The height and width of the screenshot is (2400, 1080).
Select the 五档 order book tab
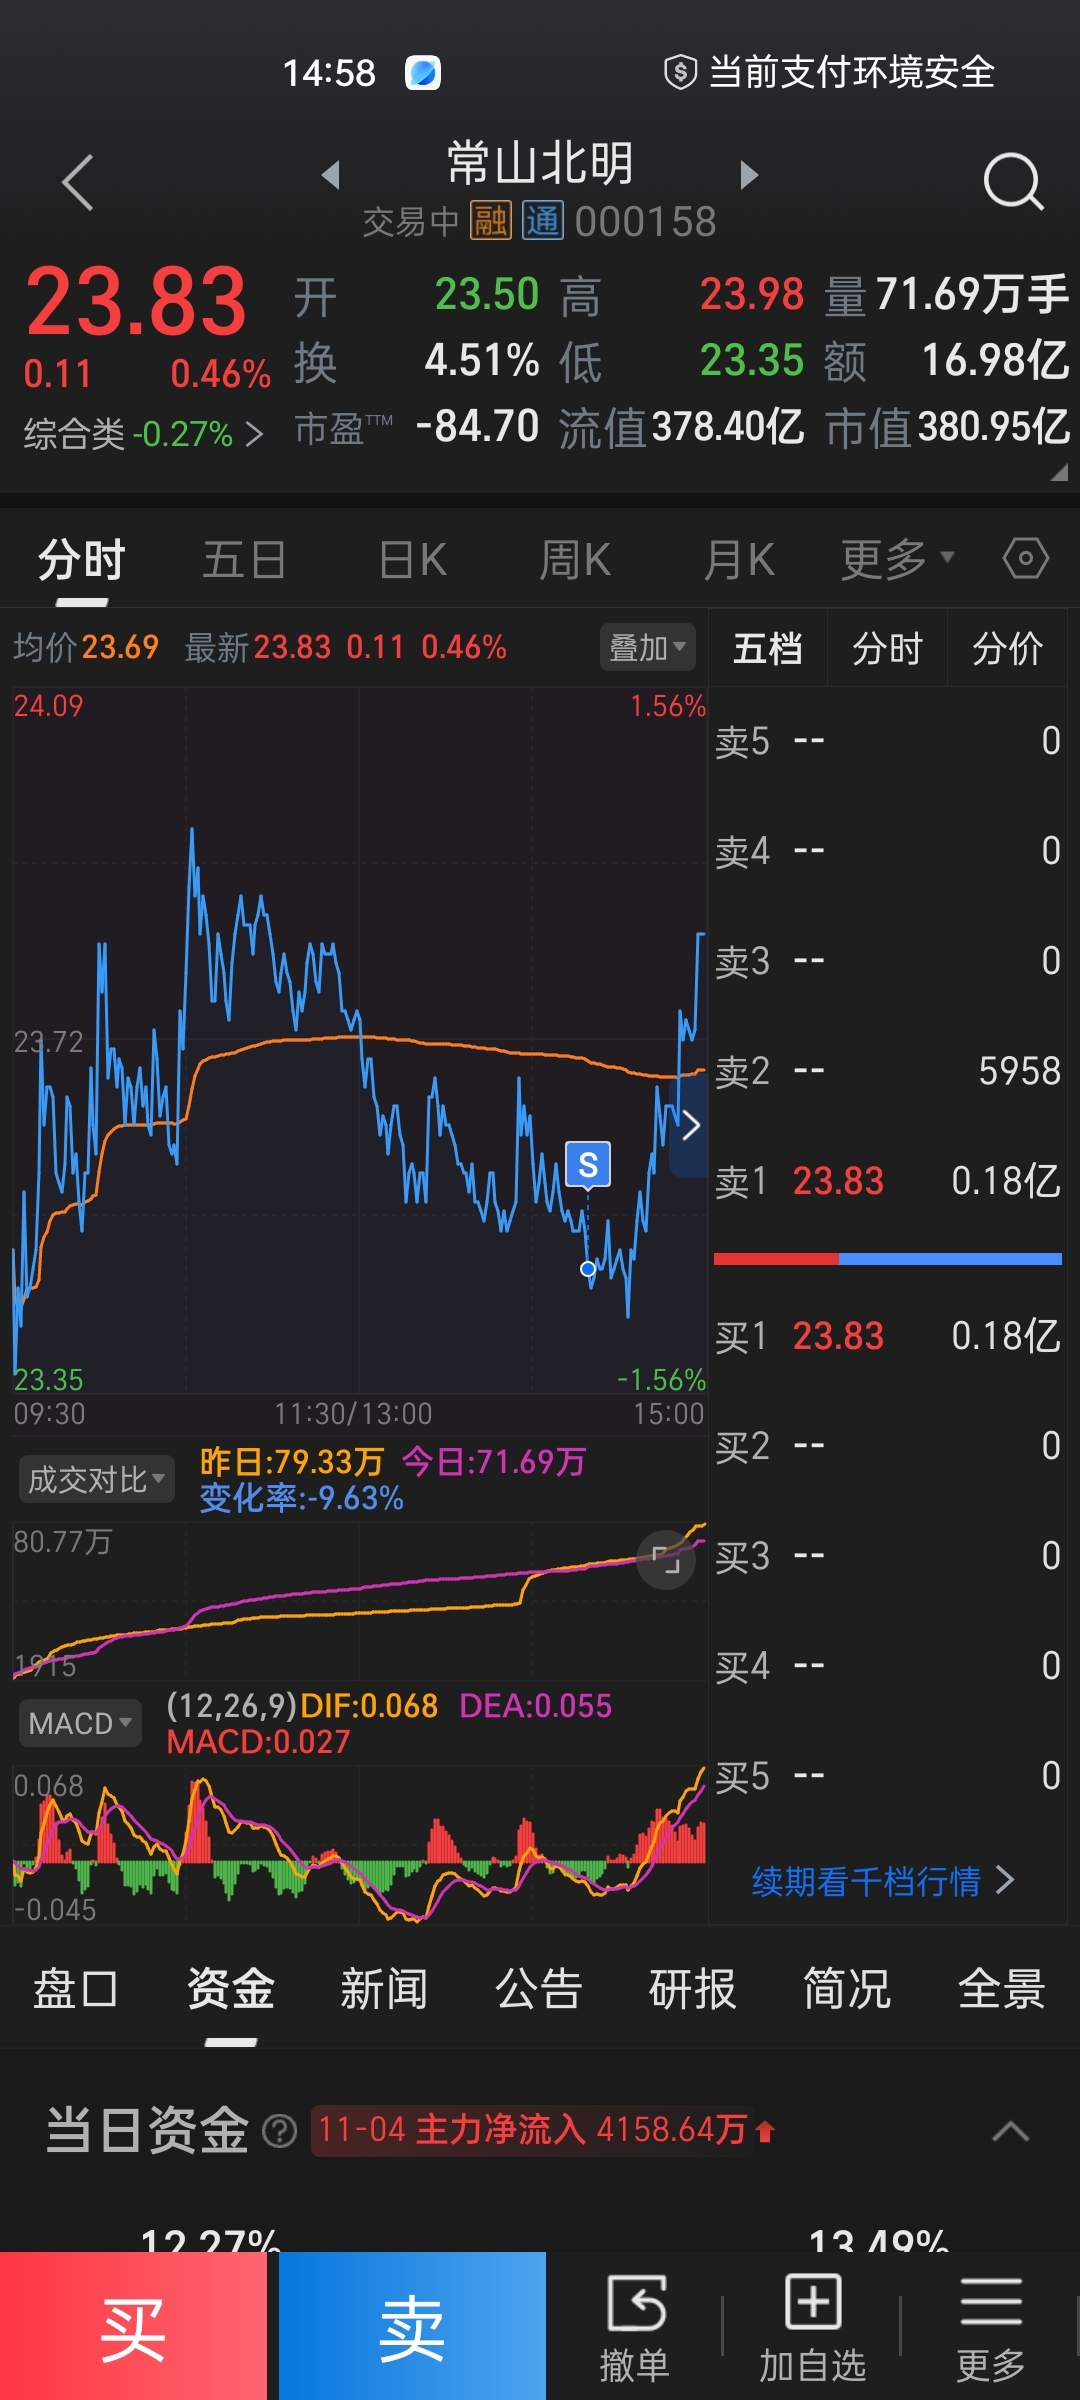click(x=768, y=649)
